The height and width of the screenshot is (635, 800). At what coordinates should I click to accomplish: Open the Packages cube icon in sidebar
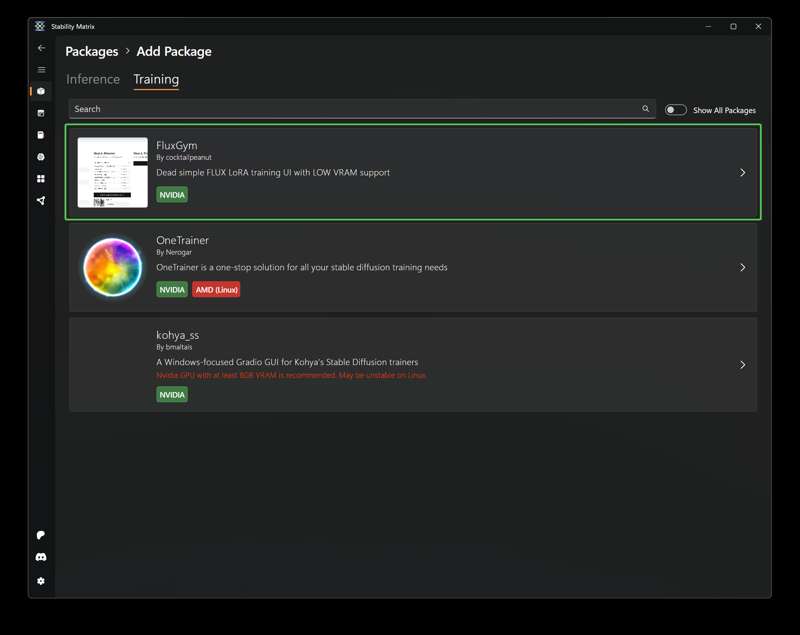[41, 91]
